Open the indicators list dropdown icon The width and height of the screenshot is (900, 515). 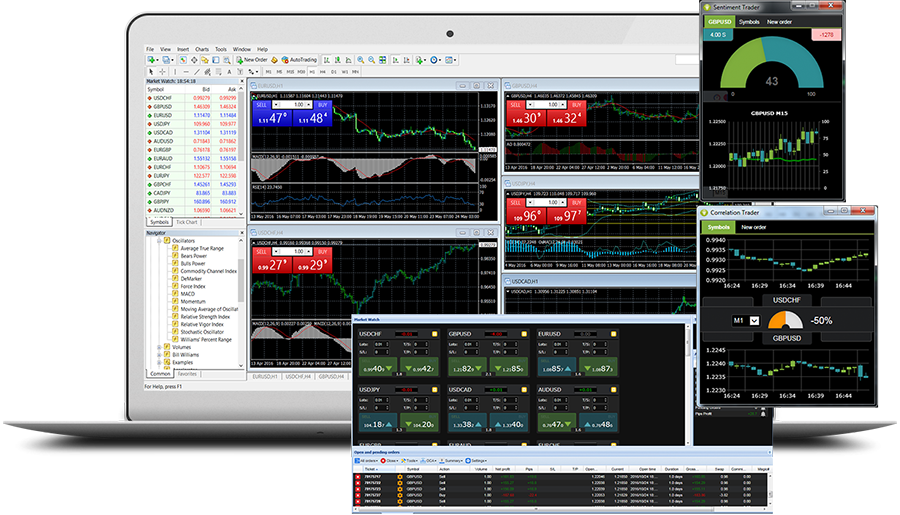tap(421, 60)
